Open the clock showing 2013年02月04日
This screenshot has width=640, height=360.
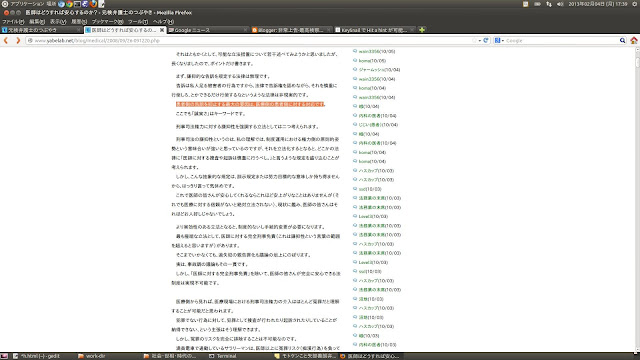point(598,4)
